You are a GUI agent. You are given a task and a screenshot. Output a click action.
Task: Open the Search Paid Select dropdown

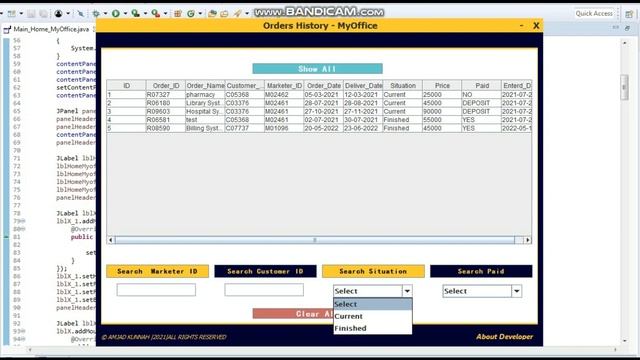(482, 291)
